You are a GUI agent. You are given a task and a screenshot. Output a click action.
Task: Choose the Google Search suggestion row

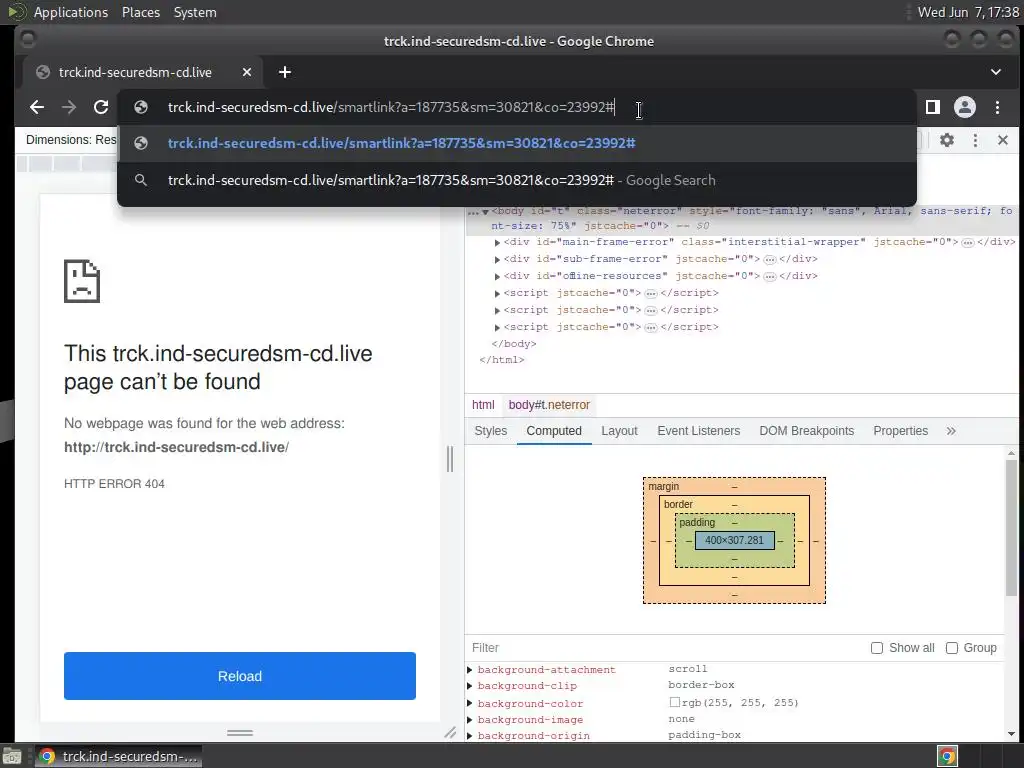pyautogui.click(x=517, y=180)
